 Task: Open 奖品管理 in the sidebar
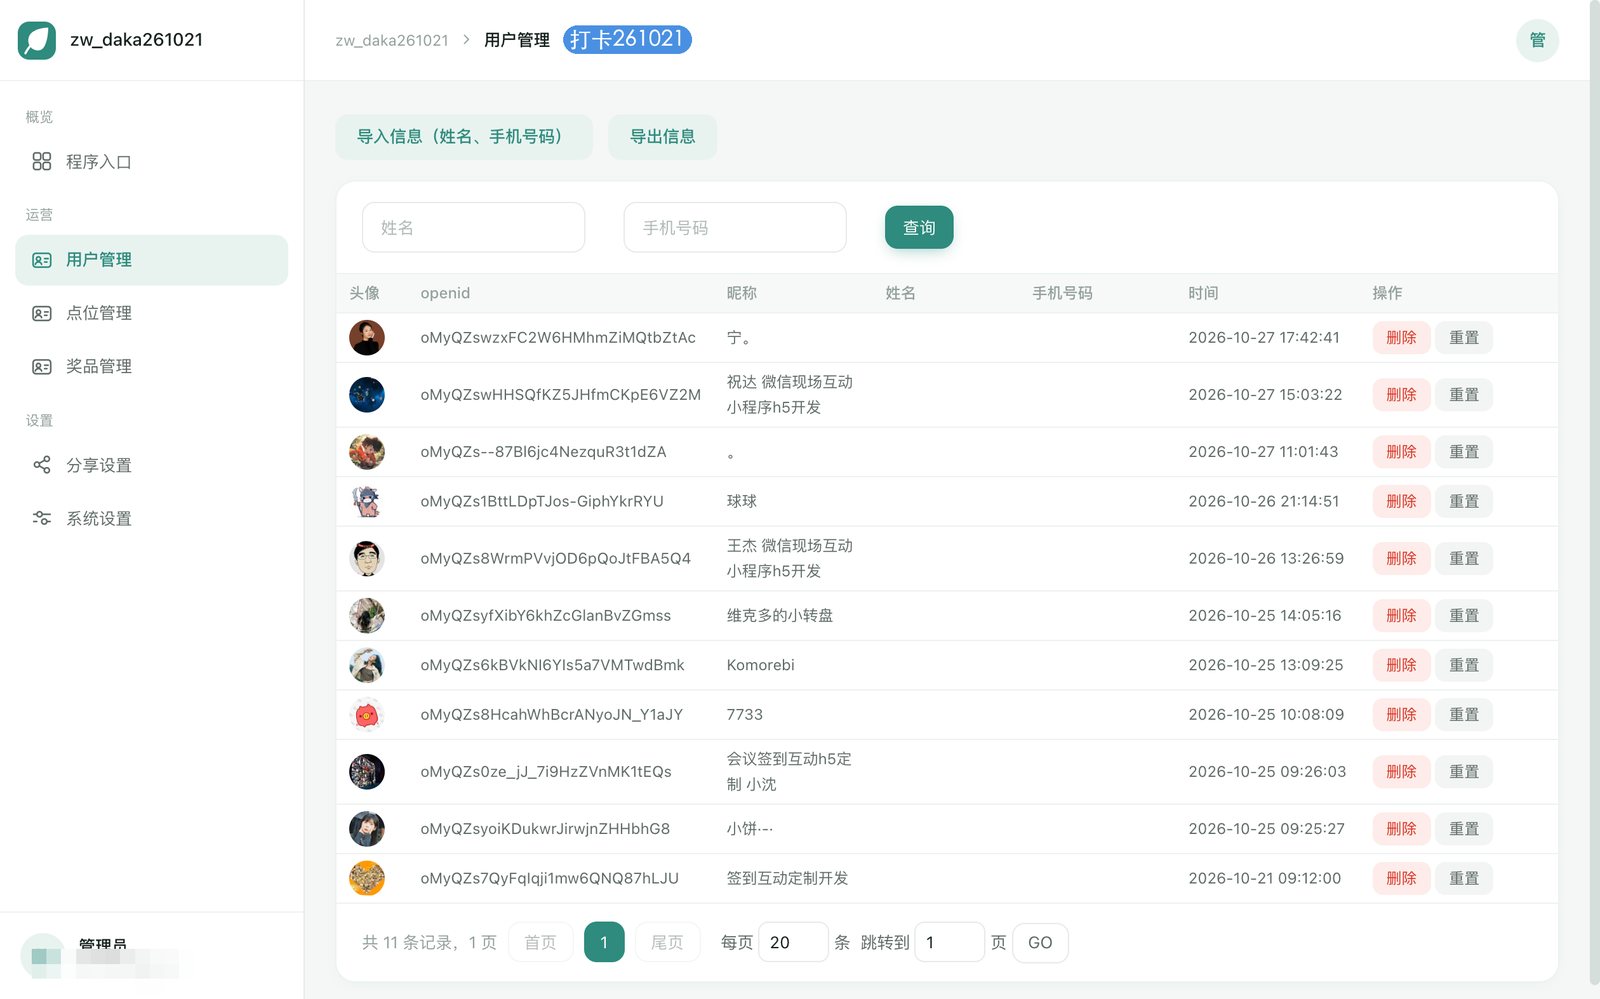coord(152,366)
